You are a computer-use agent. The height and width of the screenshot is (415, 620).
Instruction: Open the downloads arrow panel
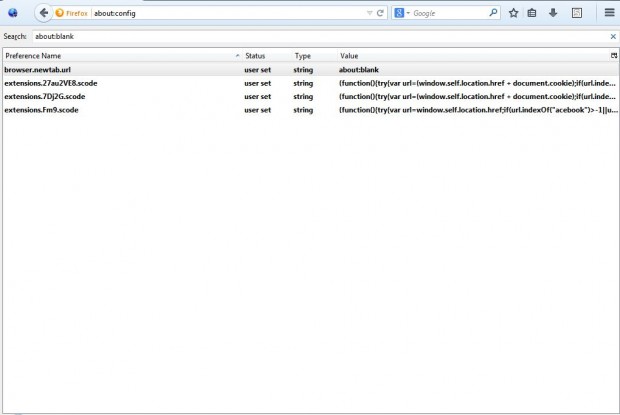(553, 13)
